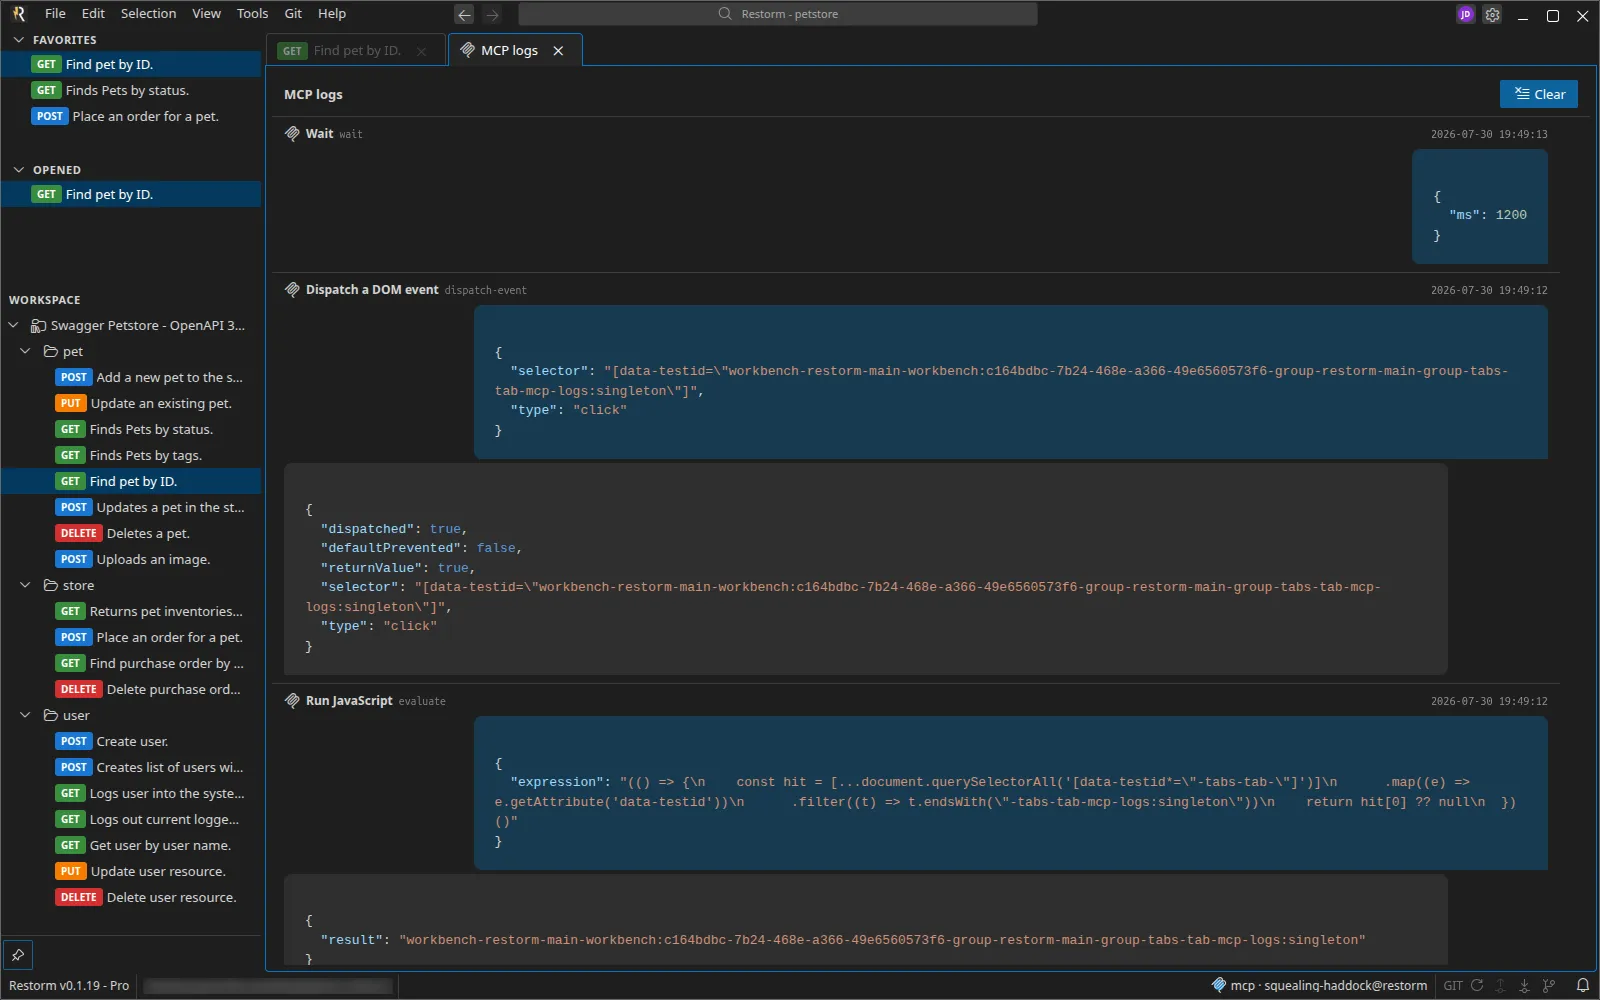Click the user folder icon
1600x1000 pixels.
[50, 715]
